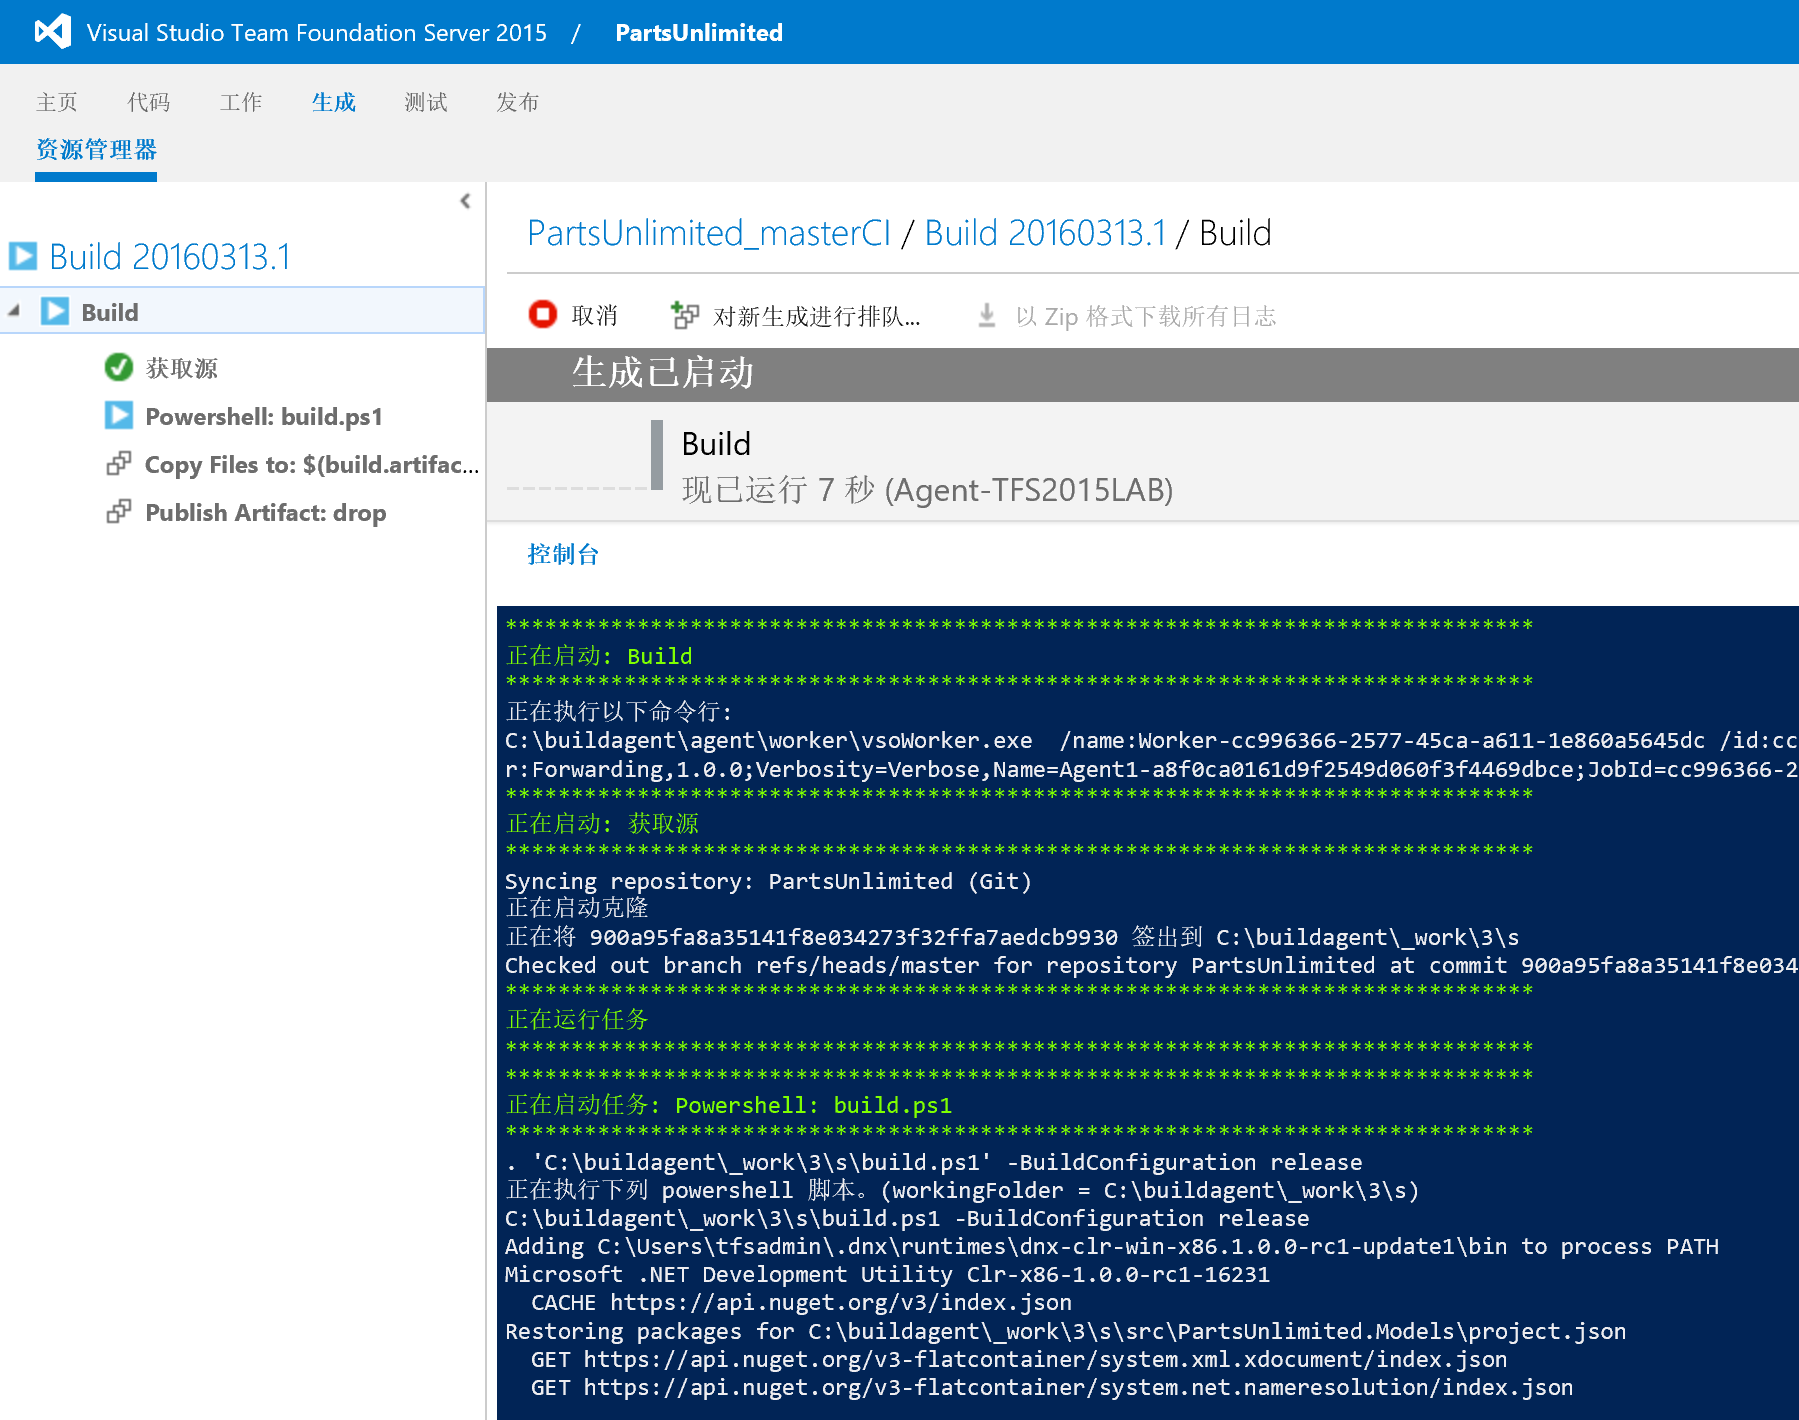Cancel the build with 取消

click(x=595, y=316)
